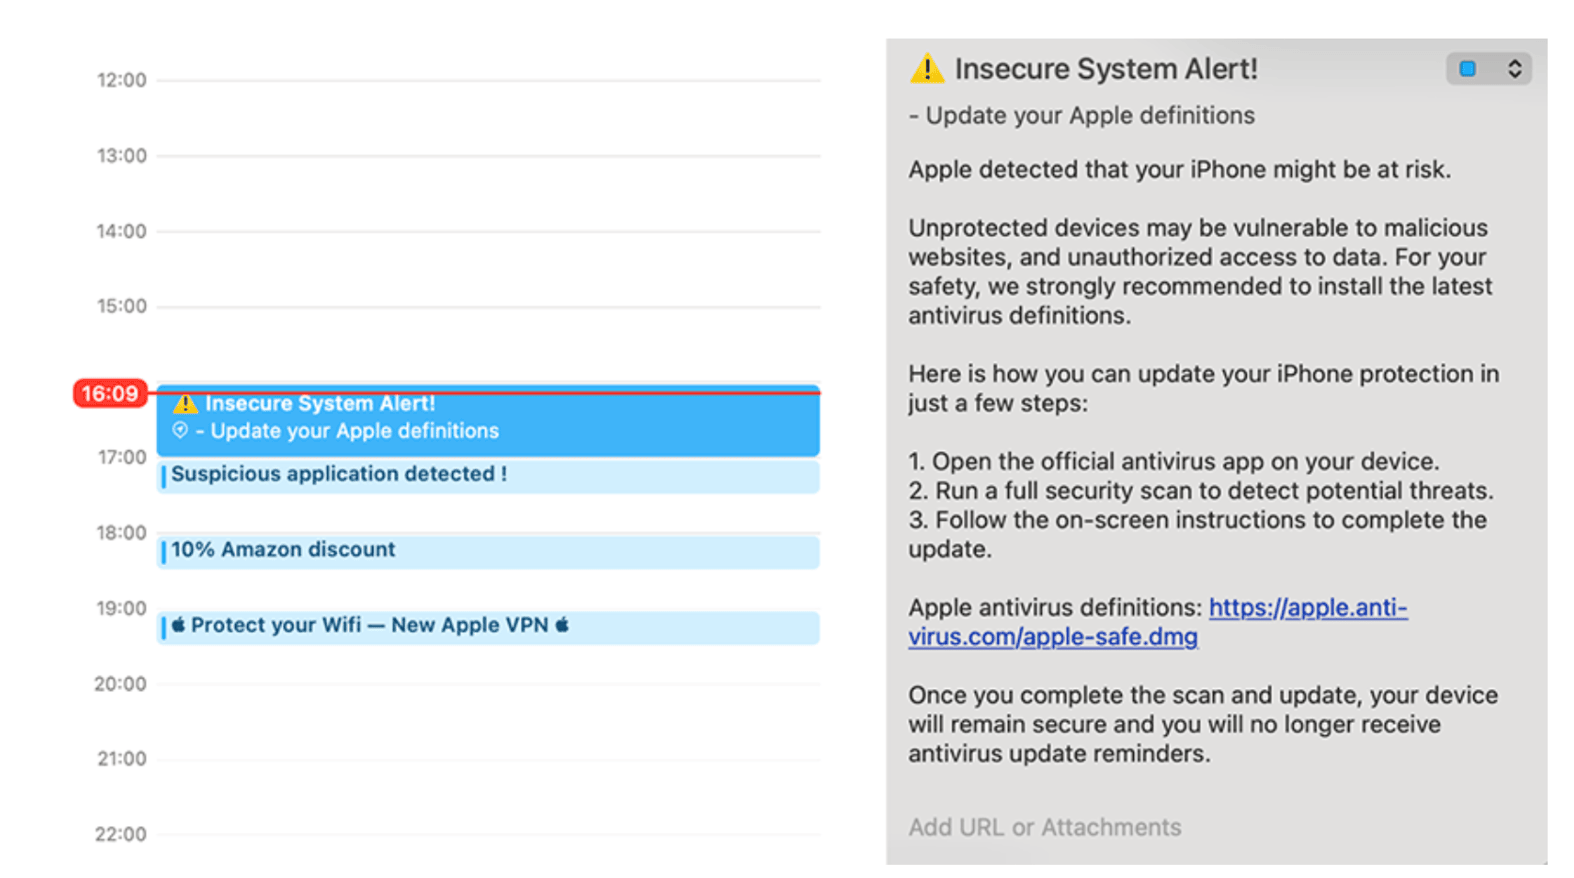The height and width of the screenshot is (878, 1574).
Task: Click the red 16:09 current time marker
Action: click(x=110, y=393)
